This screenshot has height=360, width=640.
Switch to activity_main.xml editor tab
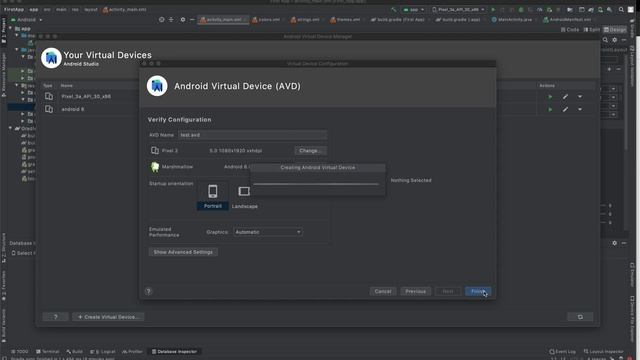point(223,20)
